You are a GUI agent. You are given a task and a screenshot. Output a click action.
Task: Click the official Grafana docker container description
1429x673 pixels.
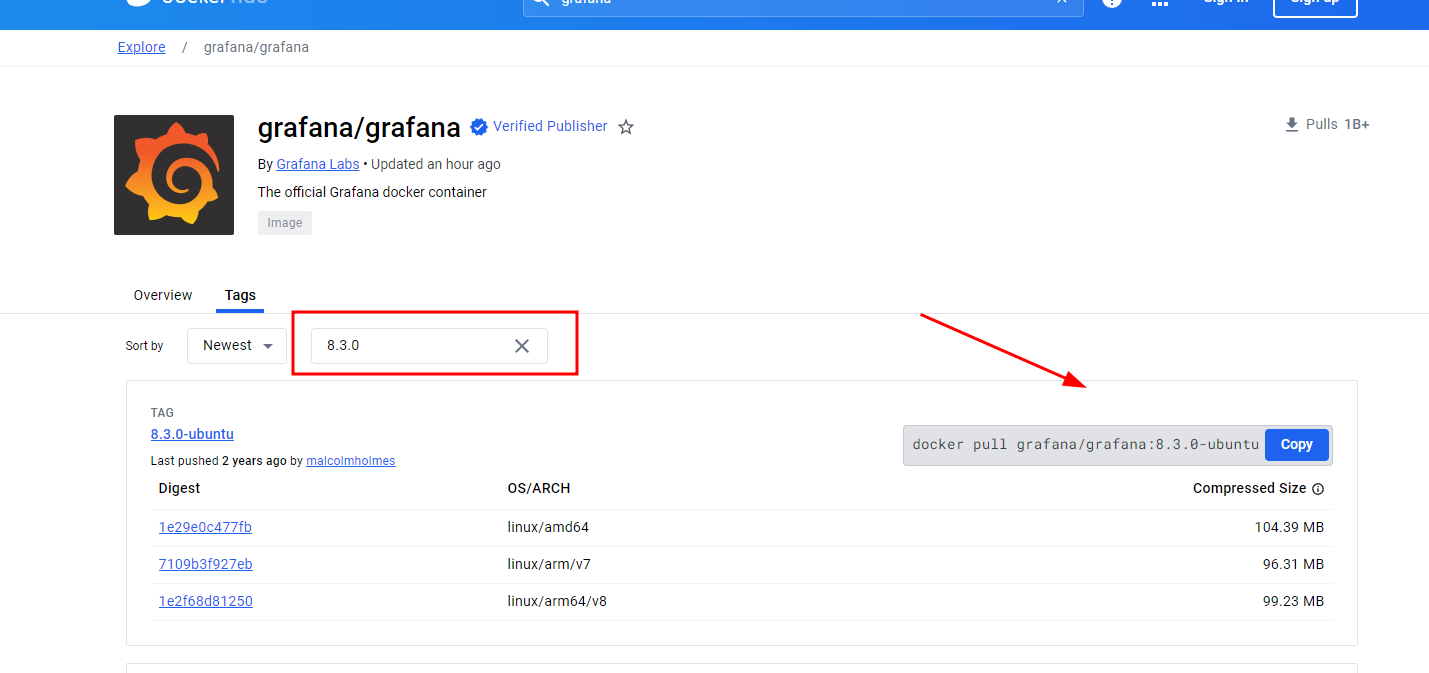(372, 192)
